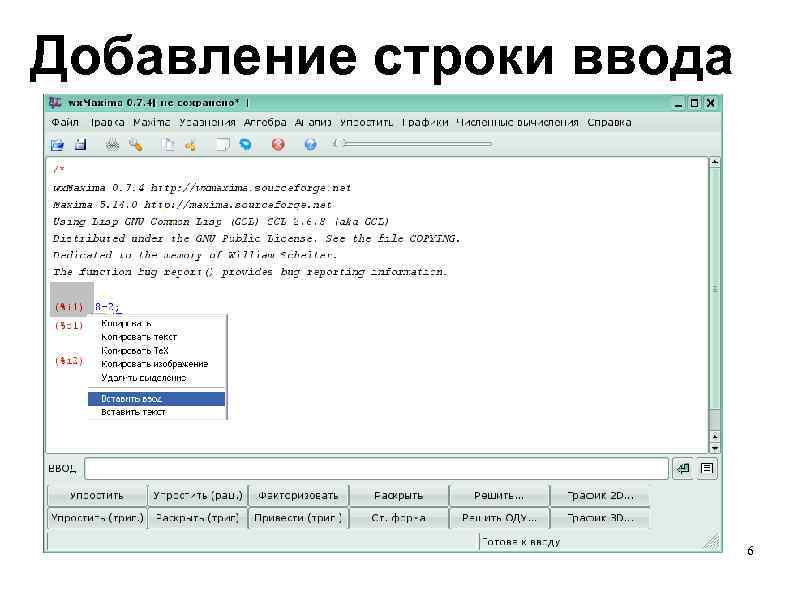Screen dimensions: 794x595
Task: Click the wxmaxima.sourceforge.net line
Action: [x=202, y=188]
